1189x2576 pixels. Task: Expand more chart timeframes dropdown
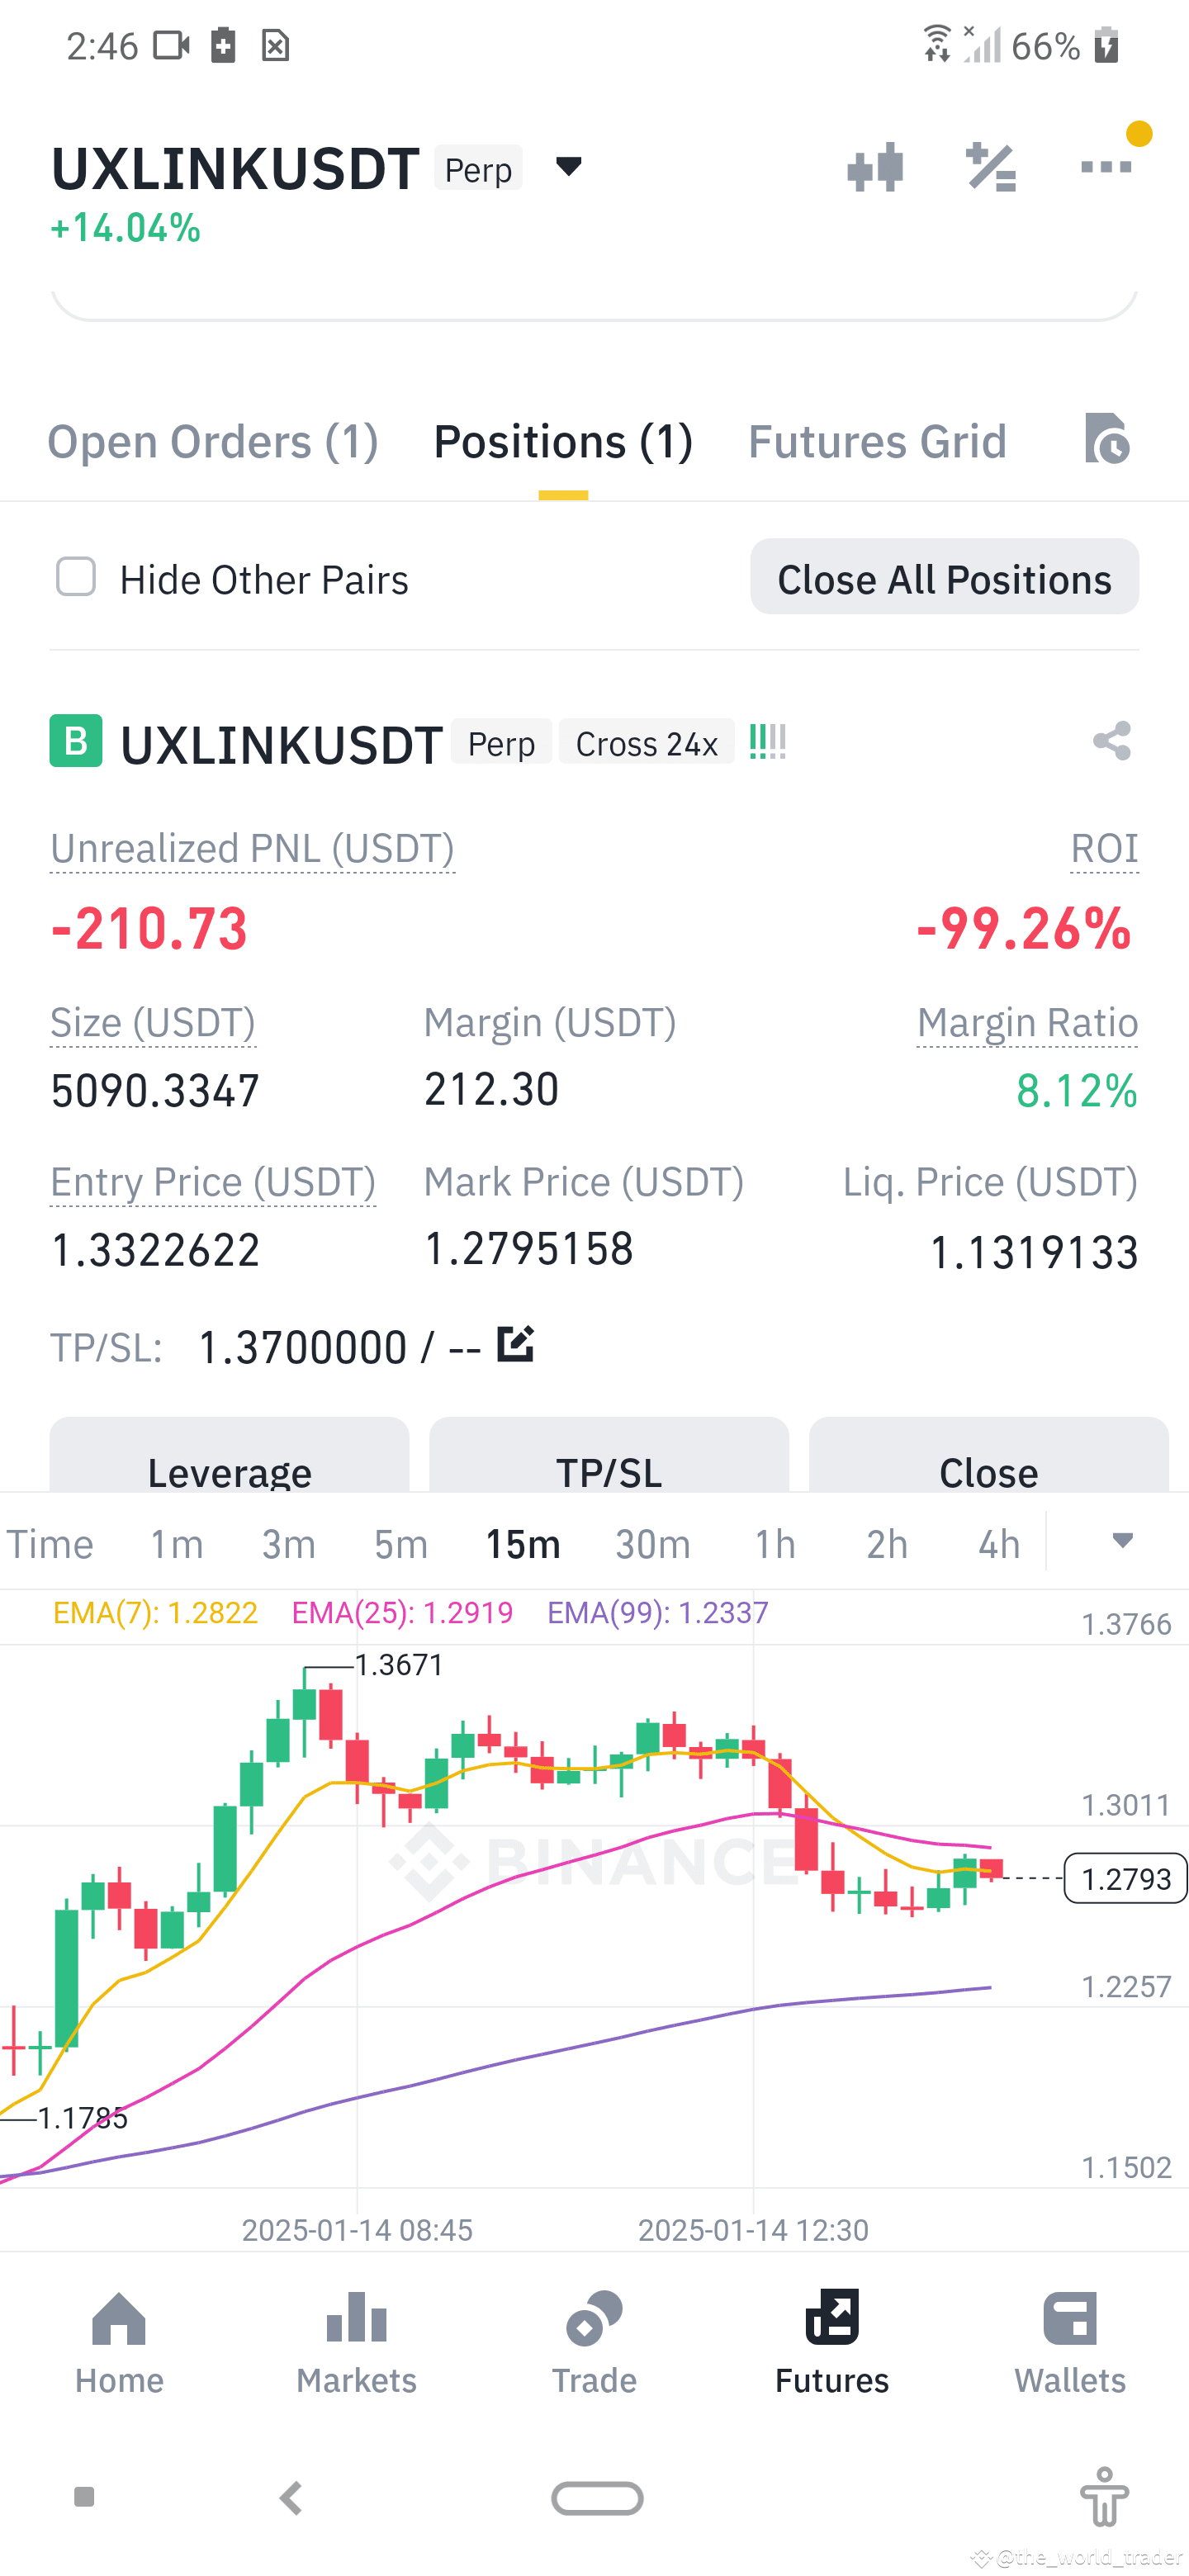1122,1541
